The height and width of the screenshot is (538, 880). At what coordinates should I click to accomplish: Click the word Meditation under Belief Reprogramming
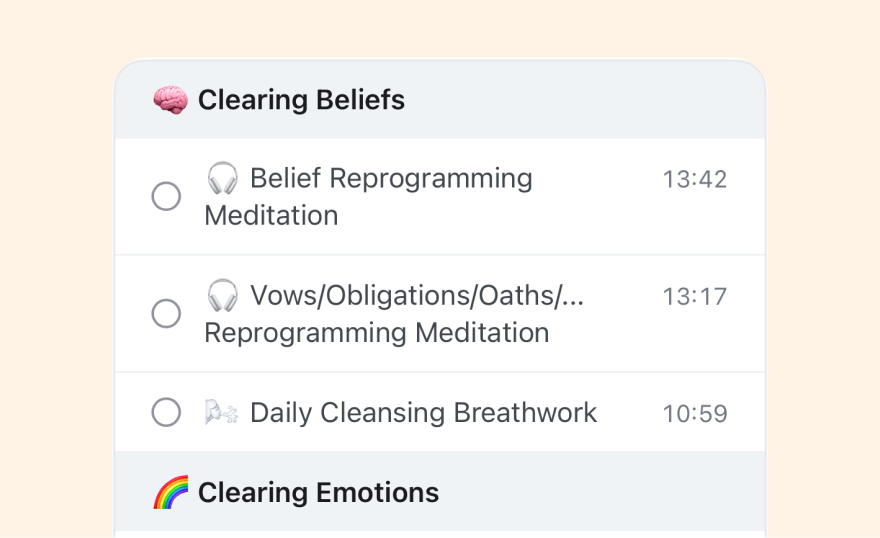click(x=271, y=216)
